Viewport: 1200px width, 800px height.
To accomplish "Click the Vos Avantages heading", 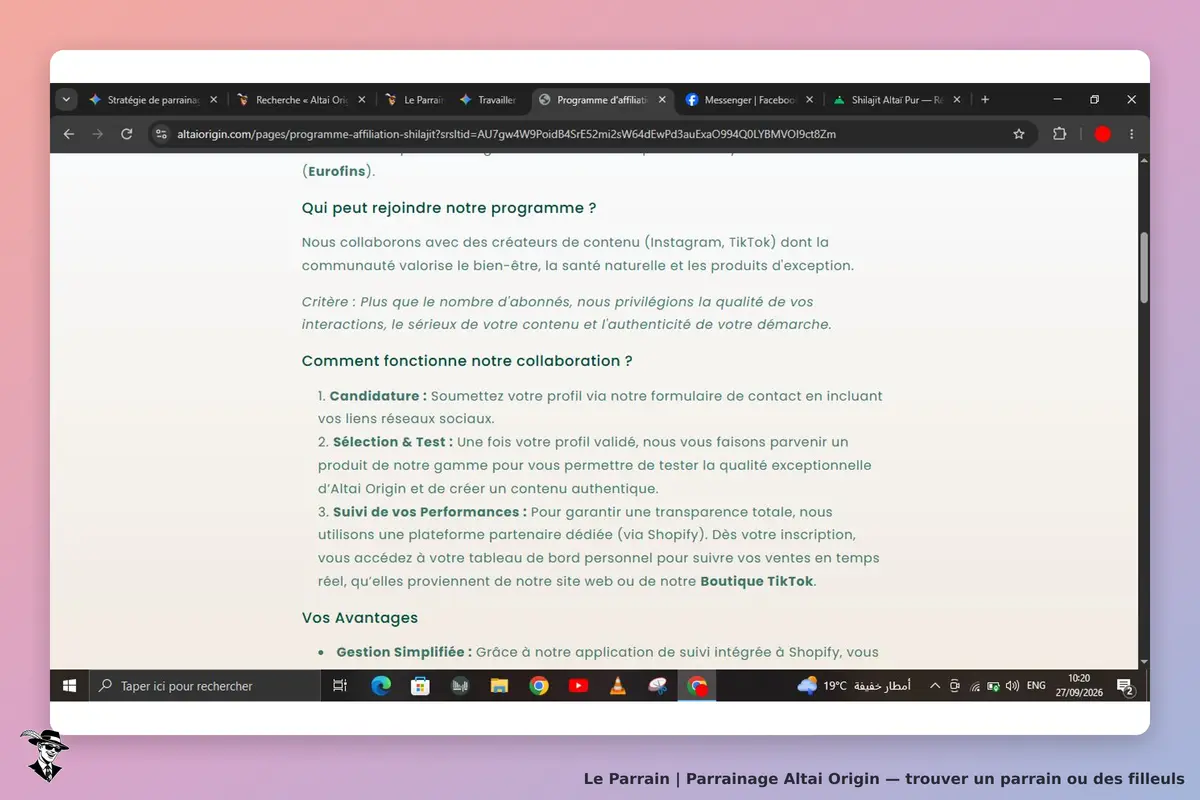I will 360,618.
